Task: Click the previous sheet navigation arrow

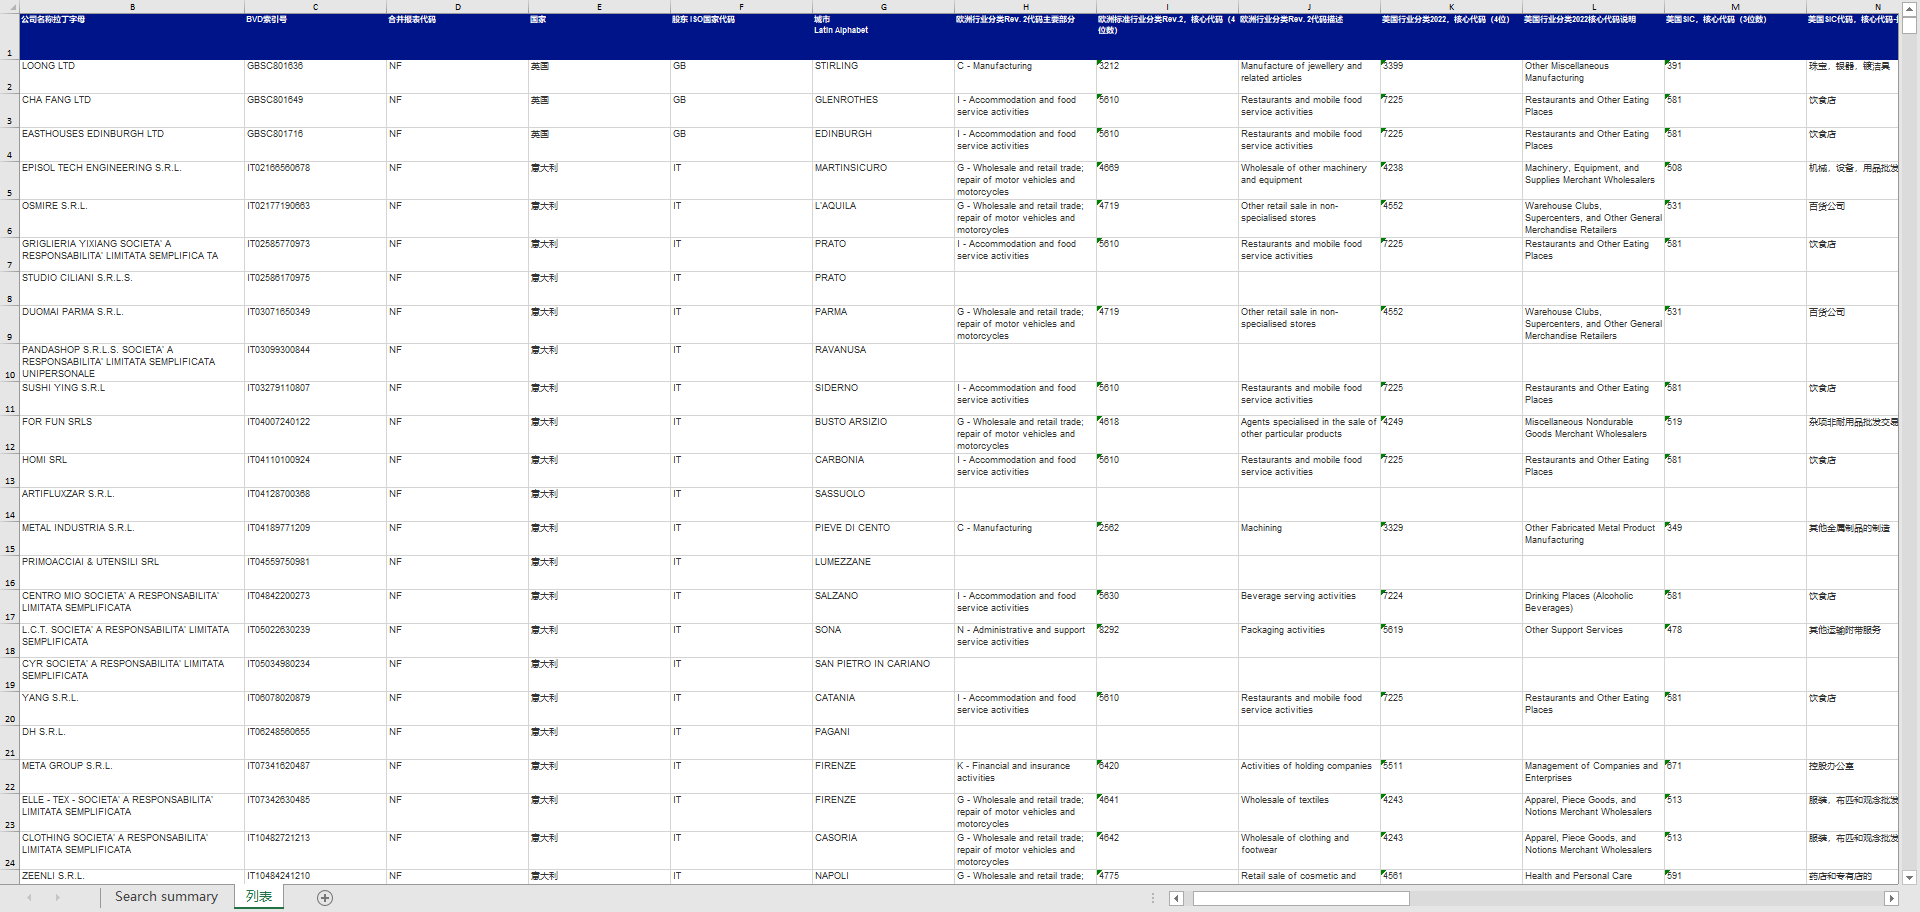Action: [x=29, y=898]
